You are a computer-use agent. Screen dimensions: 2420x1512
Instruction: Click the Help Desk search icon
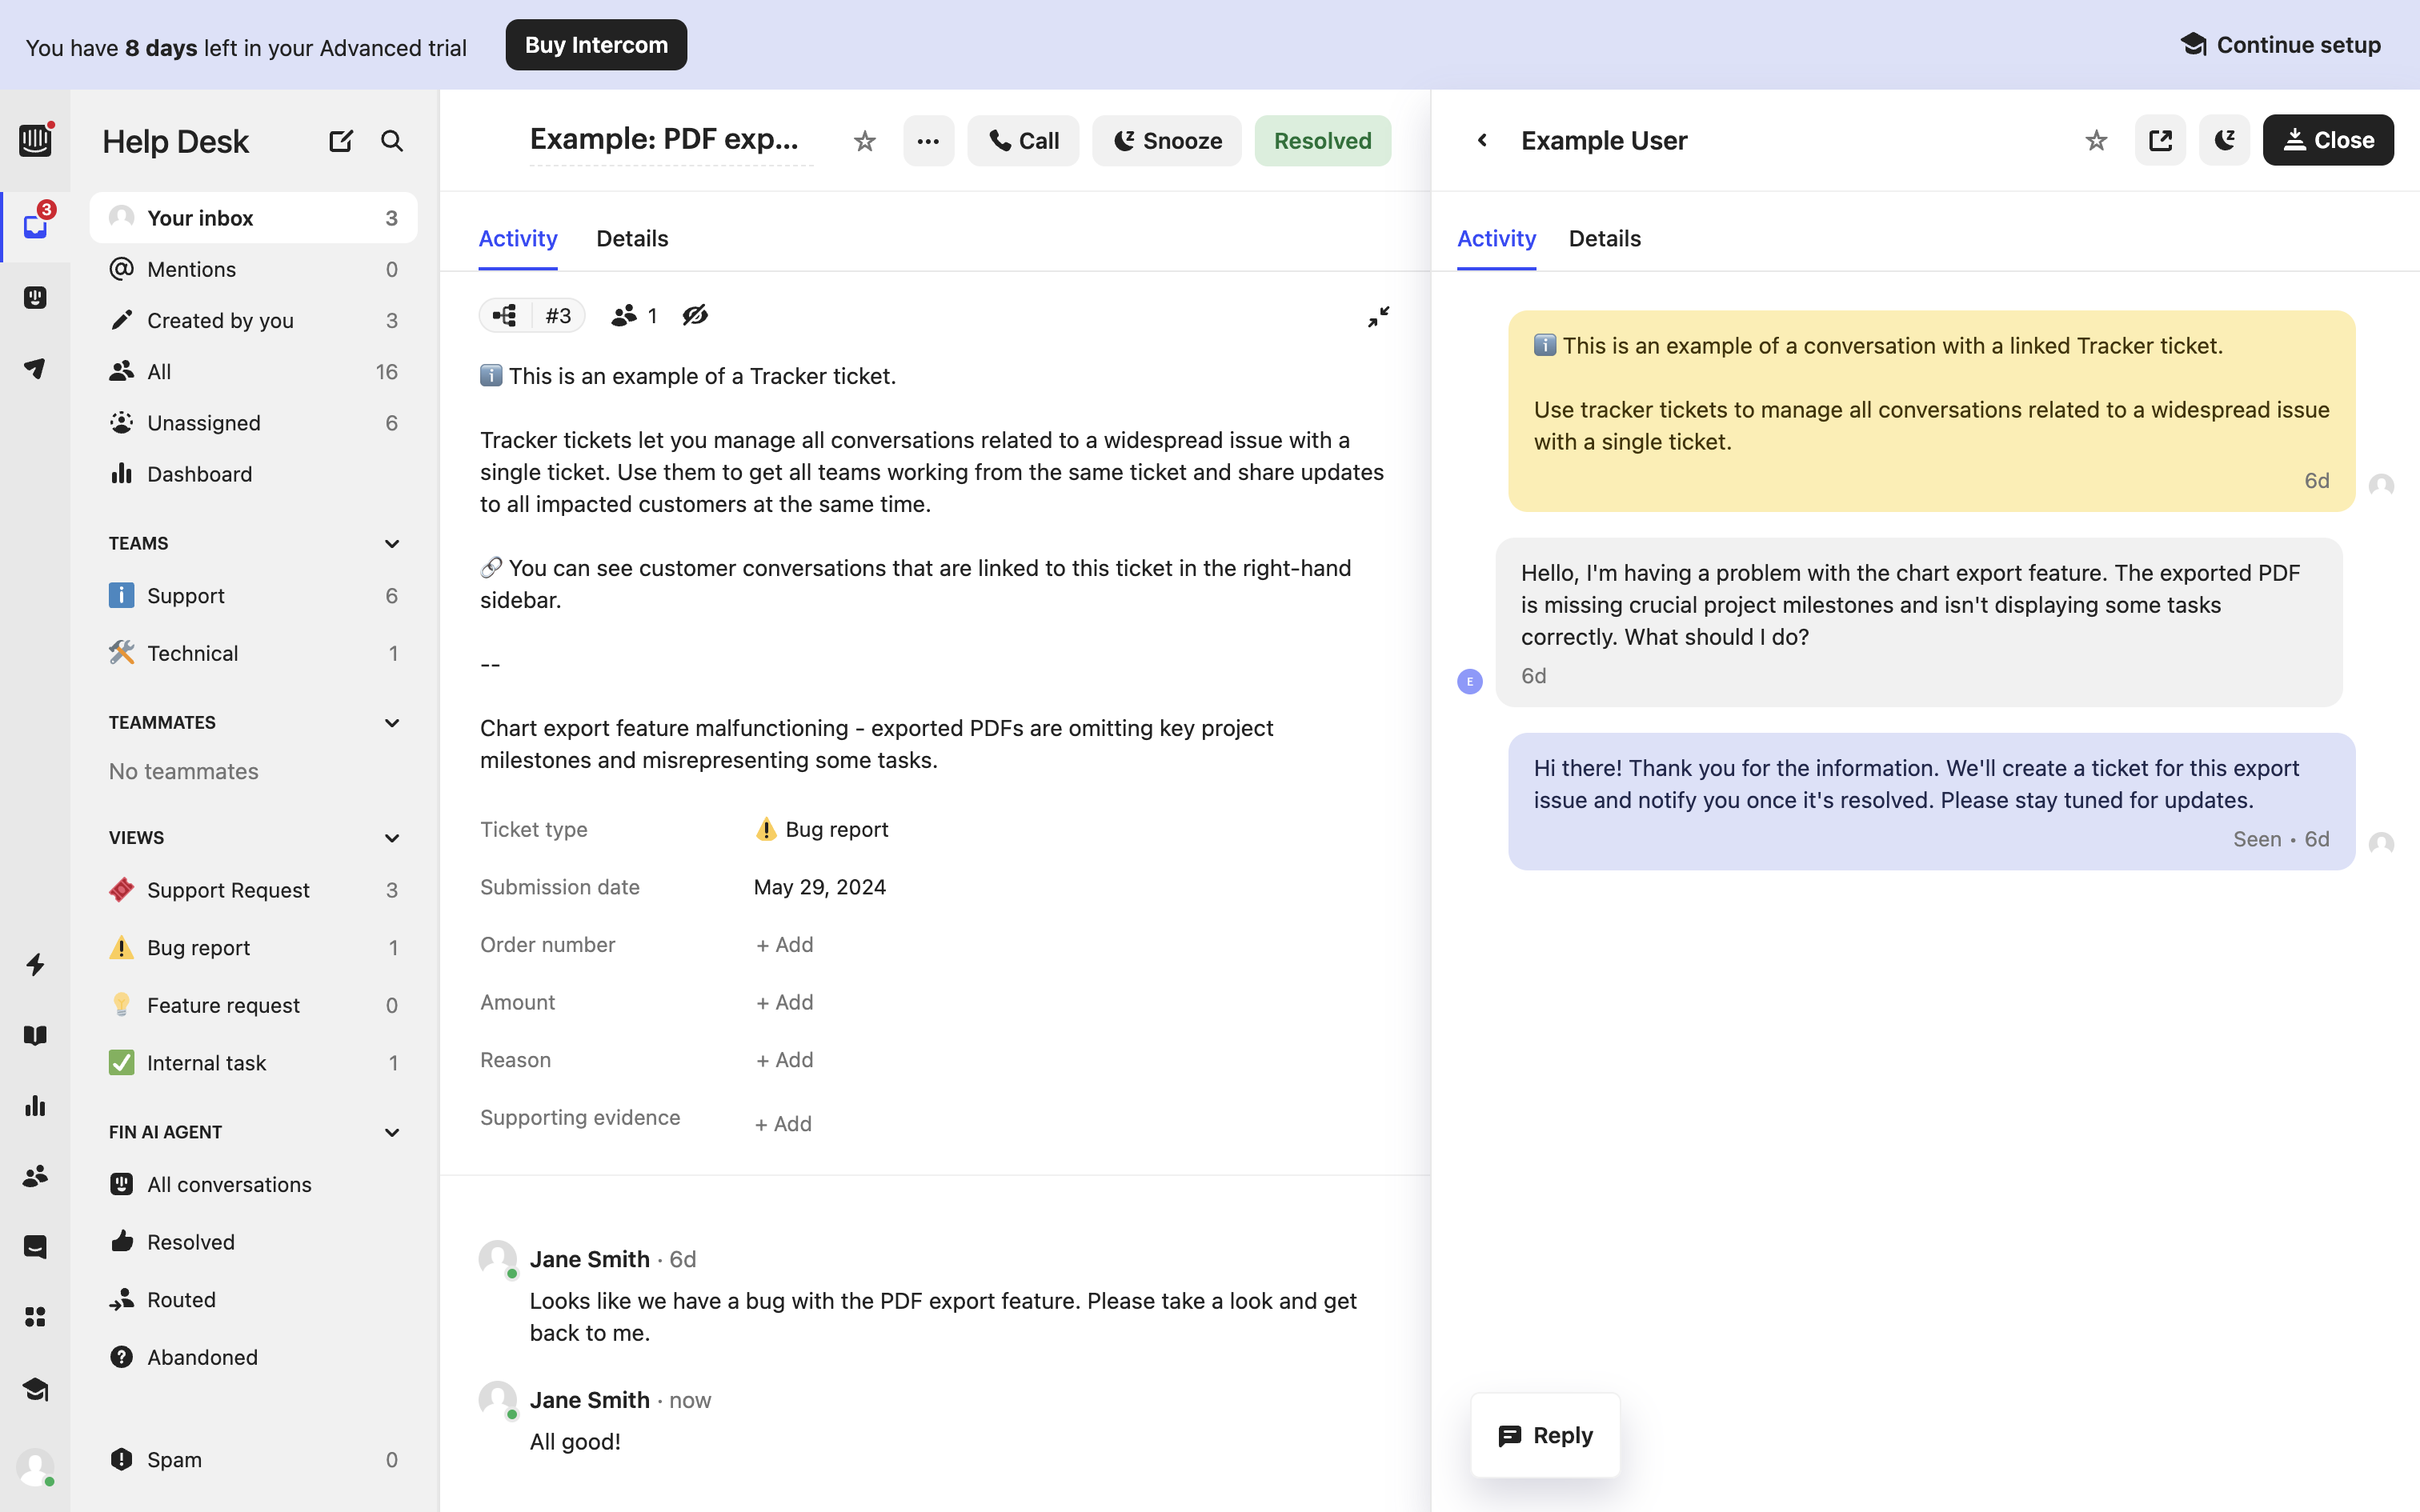click(x=392, y=141)
